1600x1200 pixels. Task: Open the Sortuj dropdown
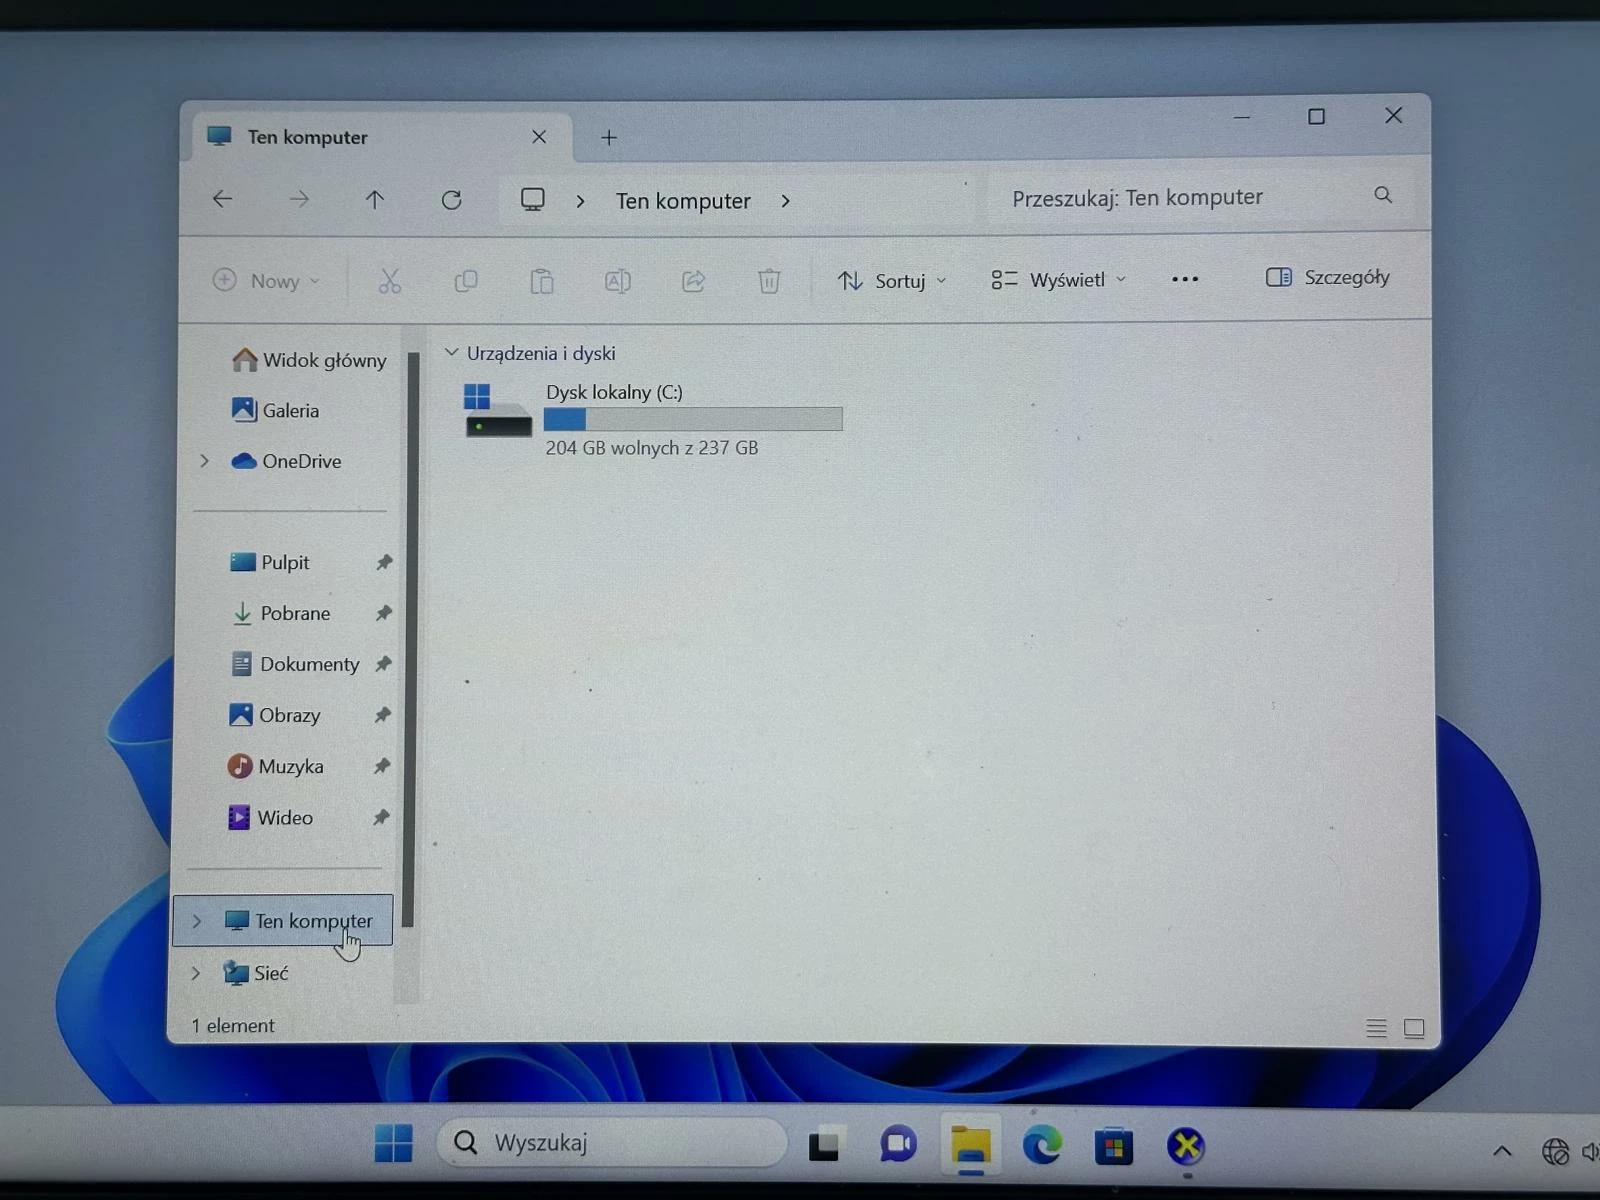pos(891,281)
